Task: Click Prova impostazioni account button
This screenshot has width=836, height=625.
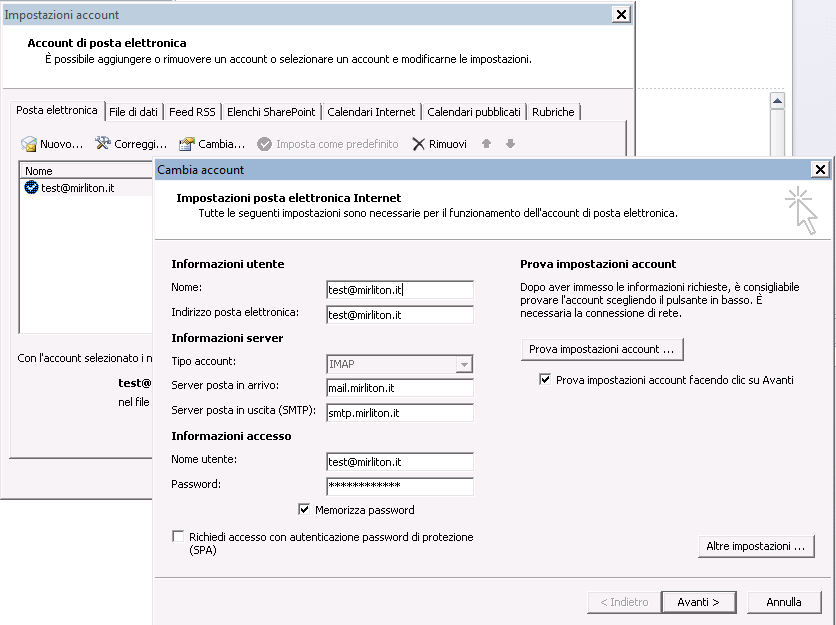Action: [x=602, y=349]
